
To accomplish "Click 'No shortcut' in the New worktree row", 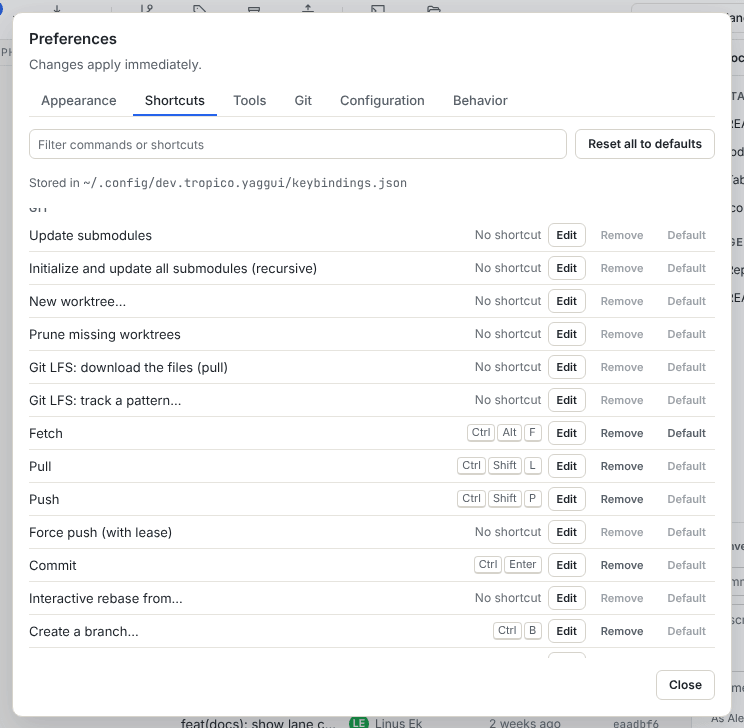I will [x=508, y=301].
